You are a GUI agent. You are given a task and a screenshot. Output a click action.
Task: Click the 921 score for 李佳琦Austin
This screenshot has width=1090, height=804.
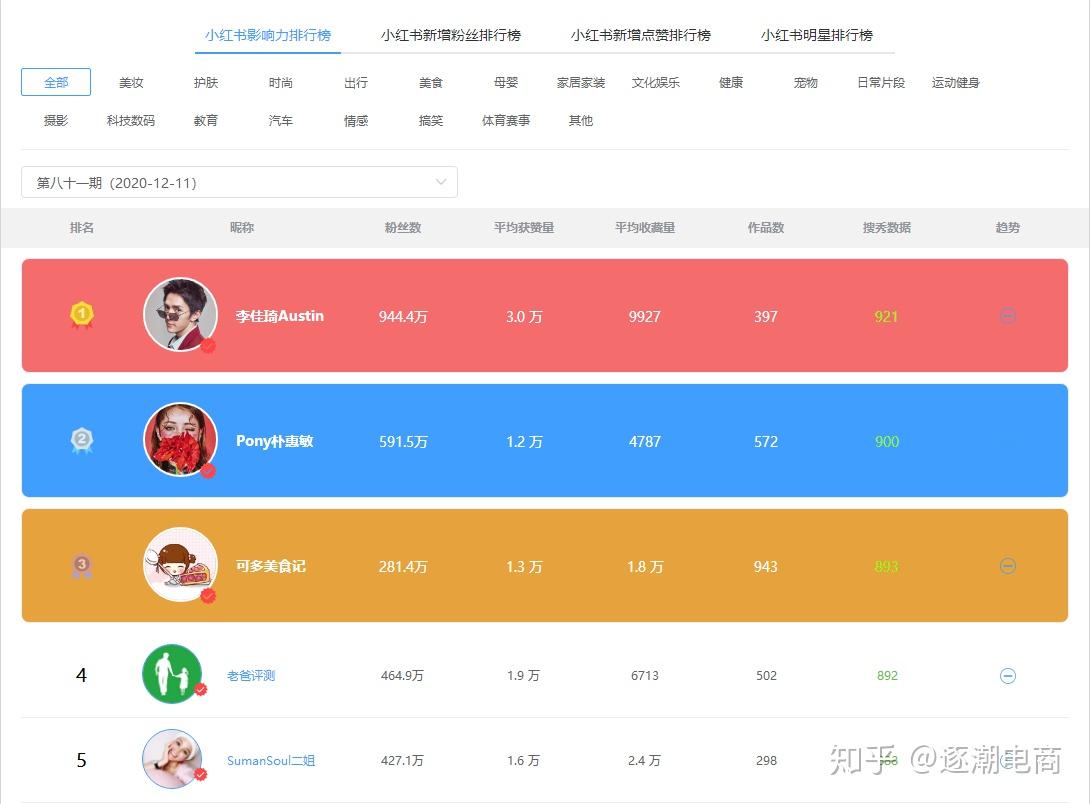click(x=886, y=317)
